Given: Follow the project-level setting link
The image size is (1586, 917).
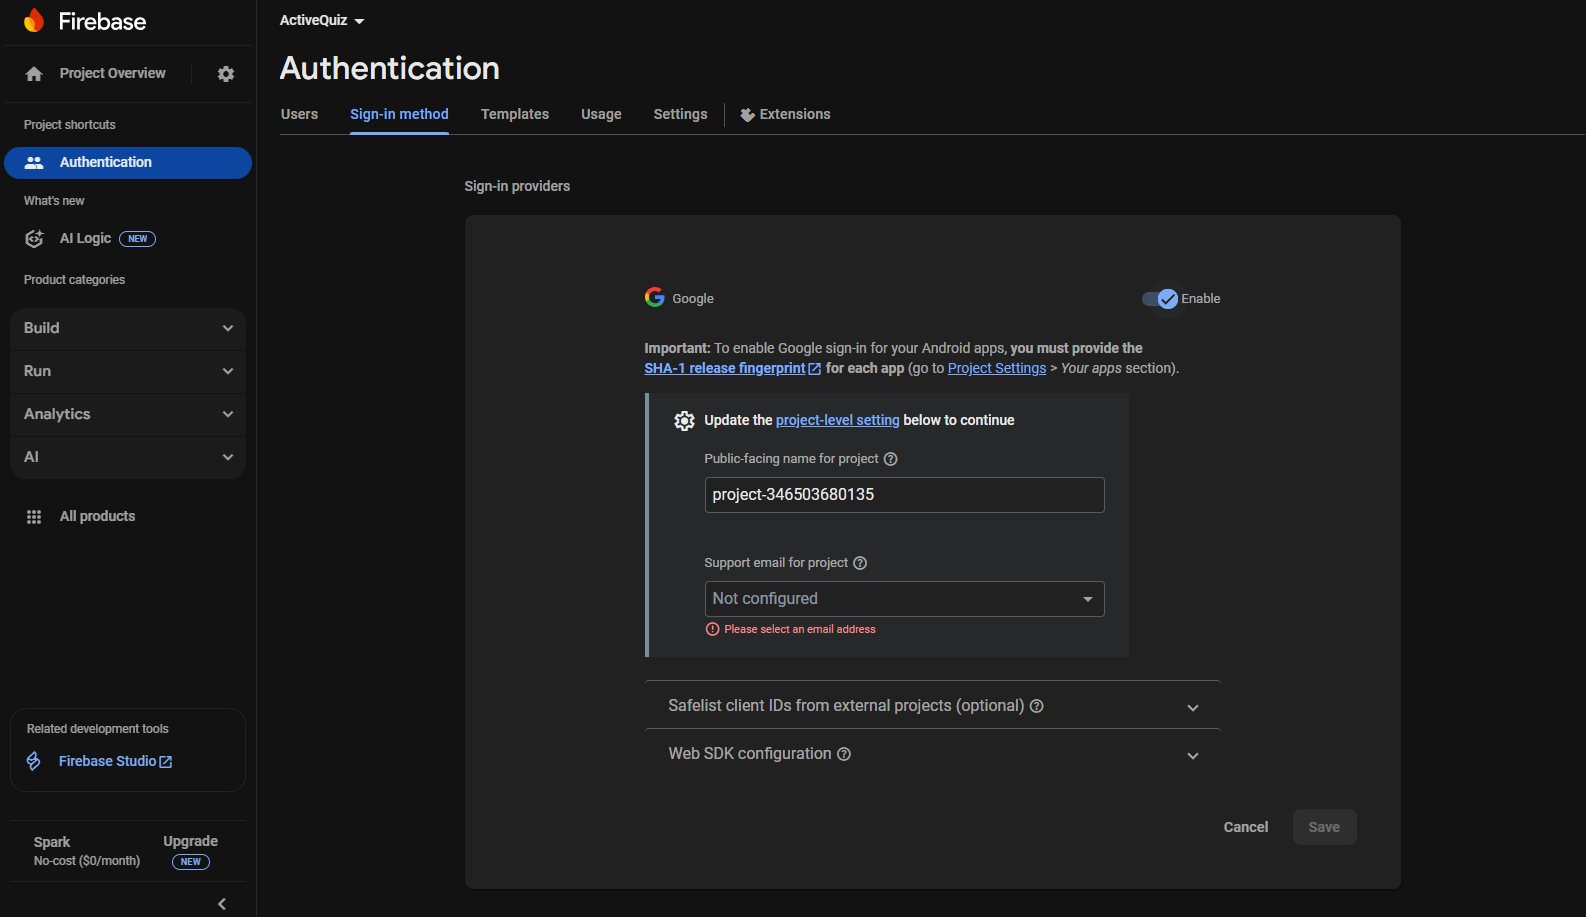Looking at the screenshot, I should click(838, 420).
